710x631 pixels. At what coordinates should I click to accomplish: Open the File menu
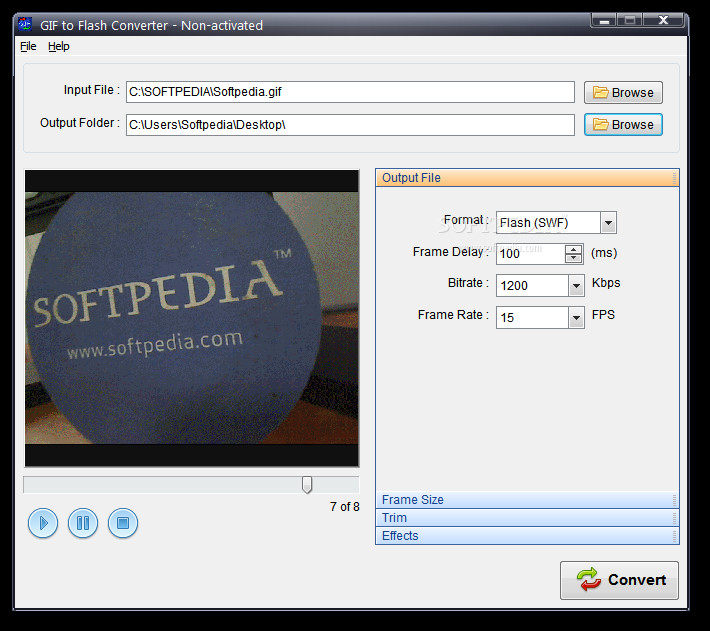[28, 46]
